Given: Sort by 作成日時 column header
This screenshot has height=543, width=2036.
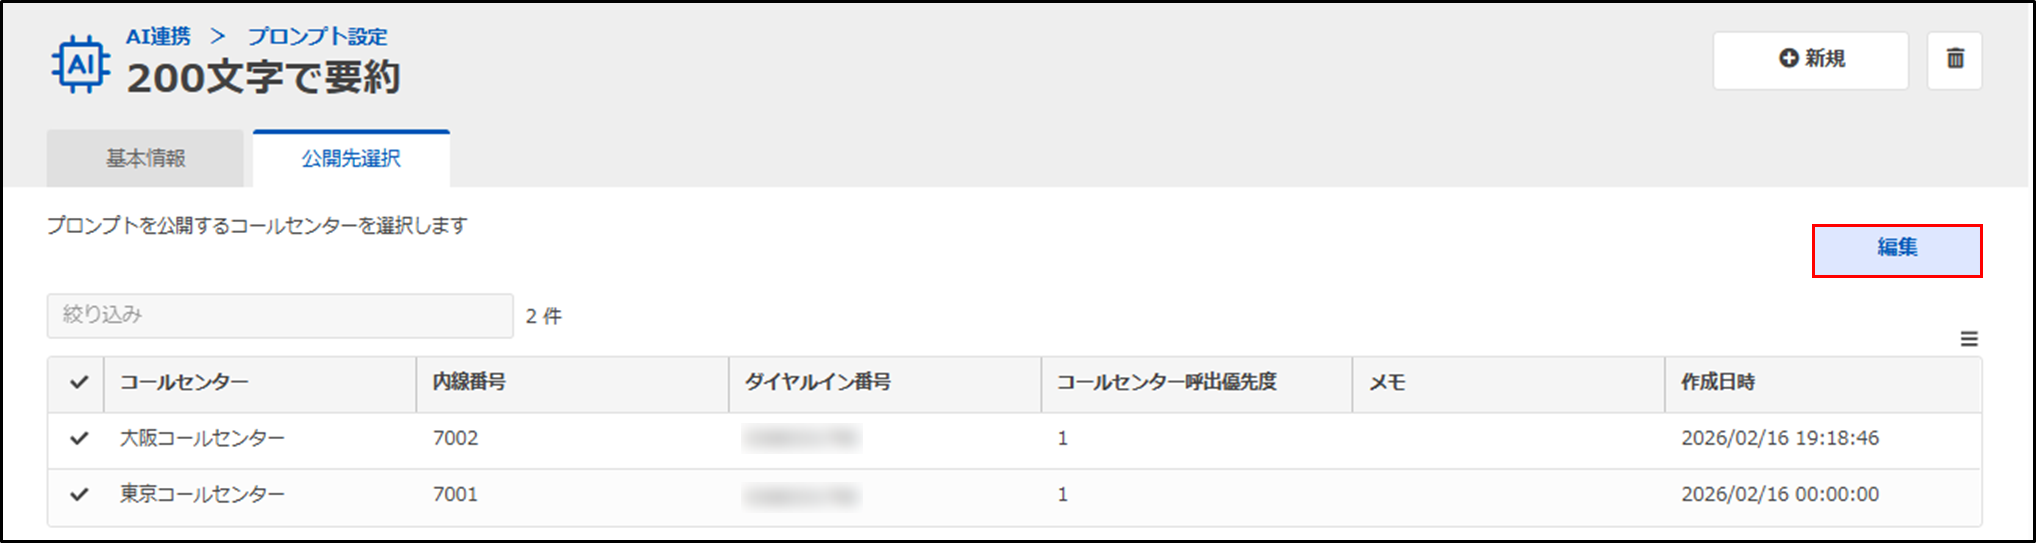Looking at the screenshot, I should (x=1718, y=382).
